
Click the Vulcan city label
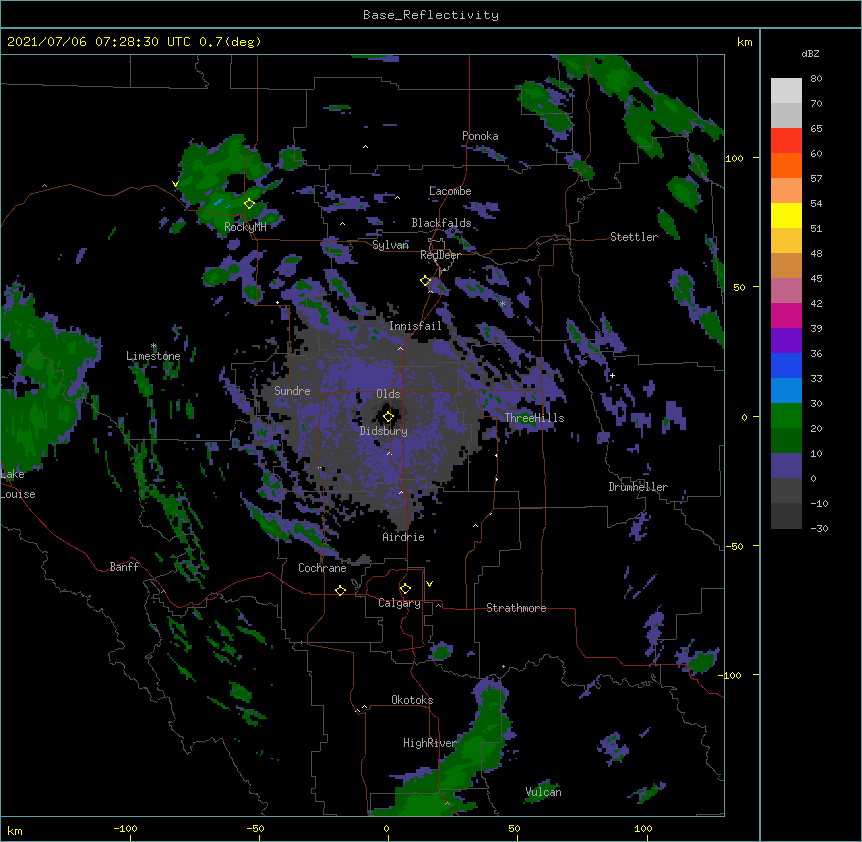[x=543, y=792]
